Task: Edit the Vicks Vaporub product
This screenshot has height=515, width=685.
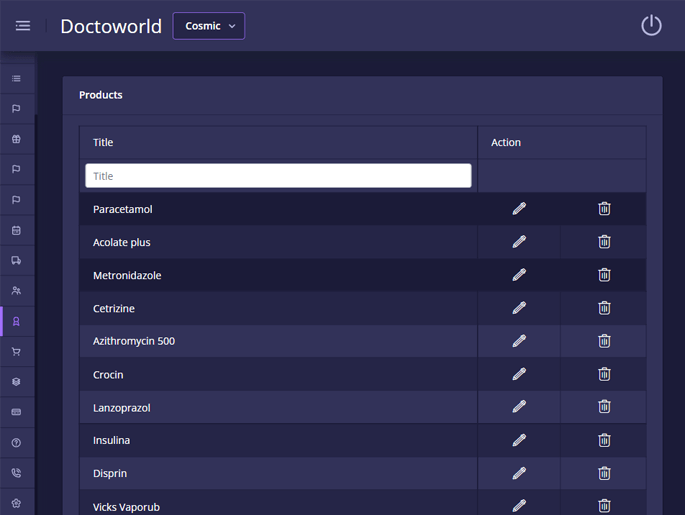Action: coord(519,506)
